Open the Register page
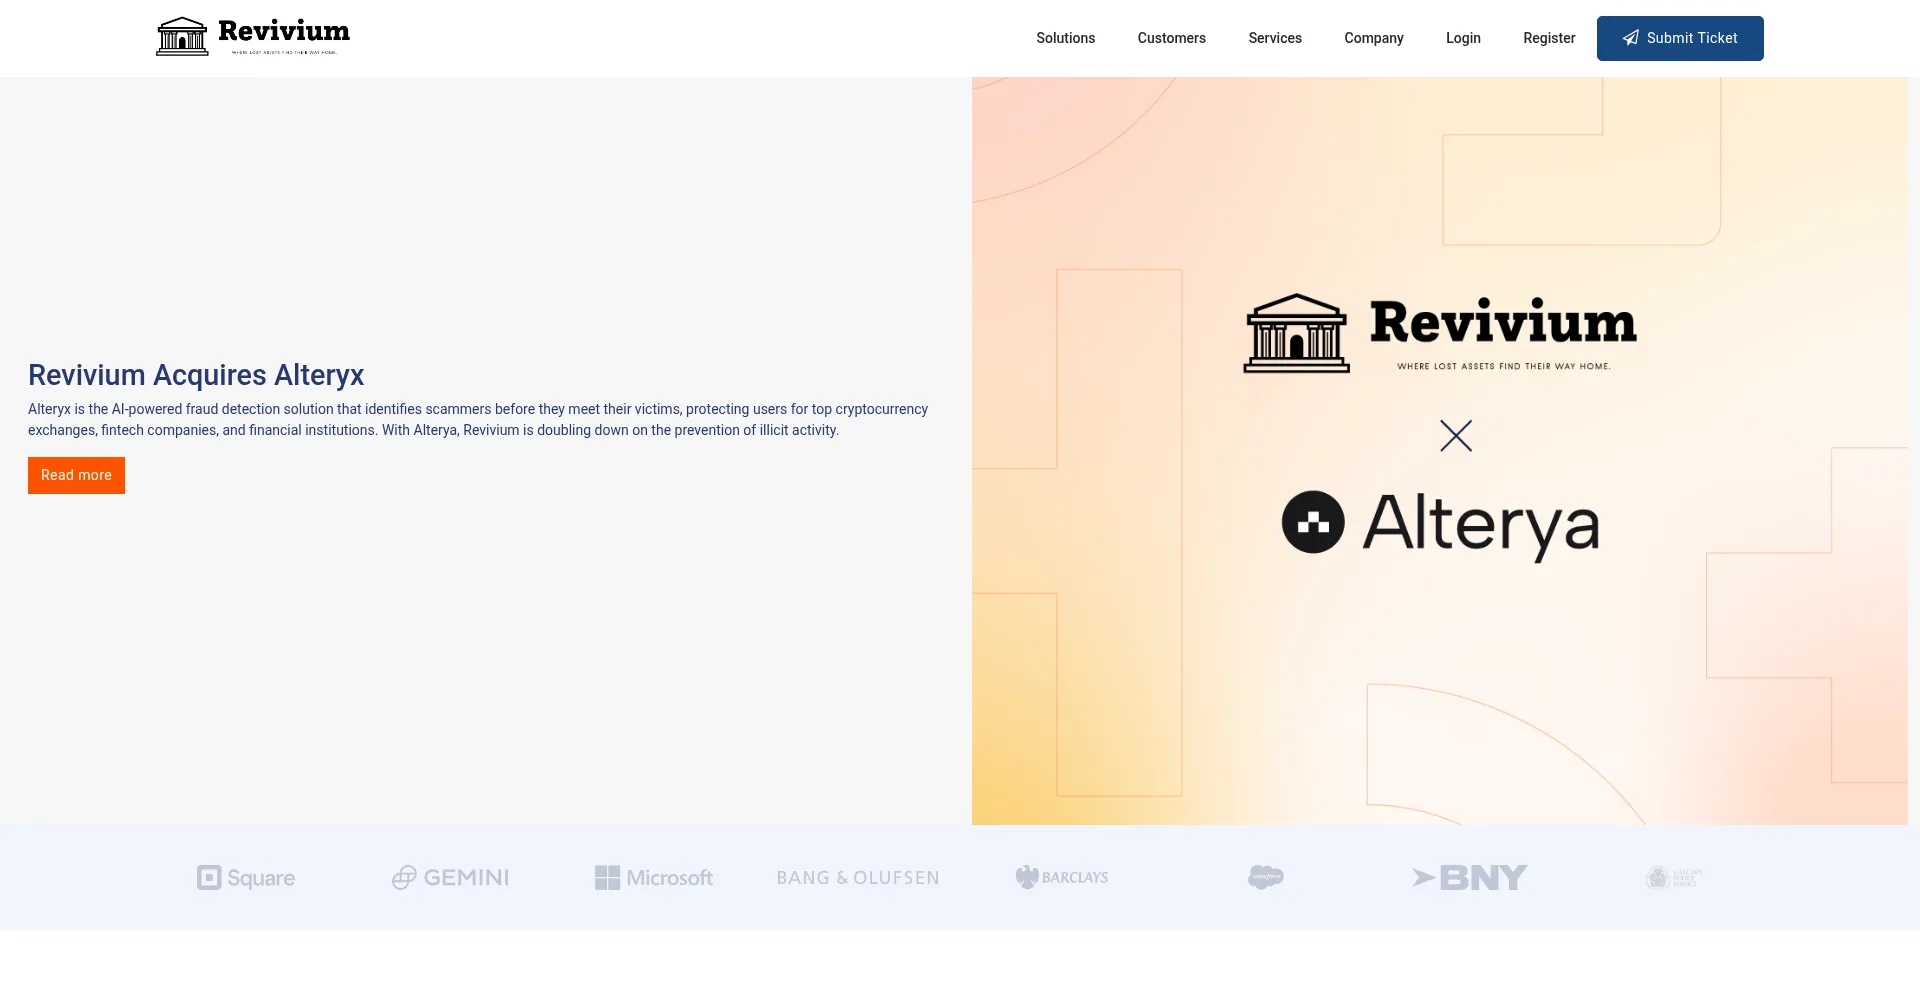 (x=1549, y=38)
